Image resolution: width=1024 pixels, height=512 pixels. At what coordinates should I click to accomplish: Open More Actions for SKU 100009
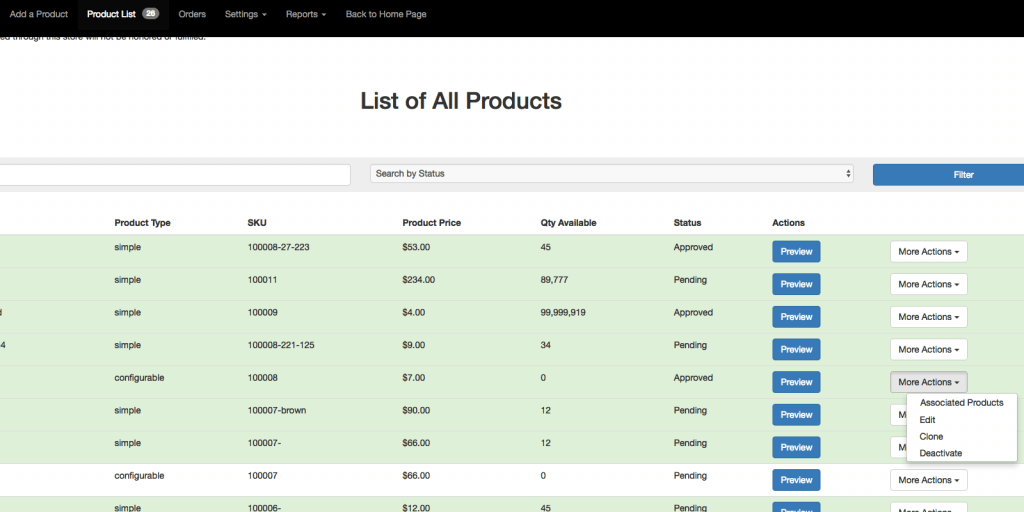click(x=928, y=317)
